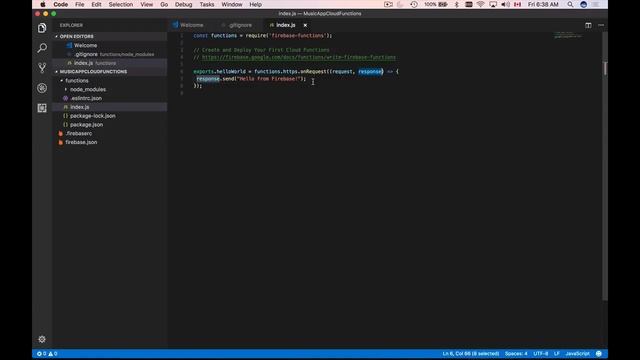Change the LF end-of-line sequence
This screenshot has height=360, width=640.
(556, 354)
